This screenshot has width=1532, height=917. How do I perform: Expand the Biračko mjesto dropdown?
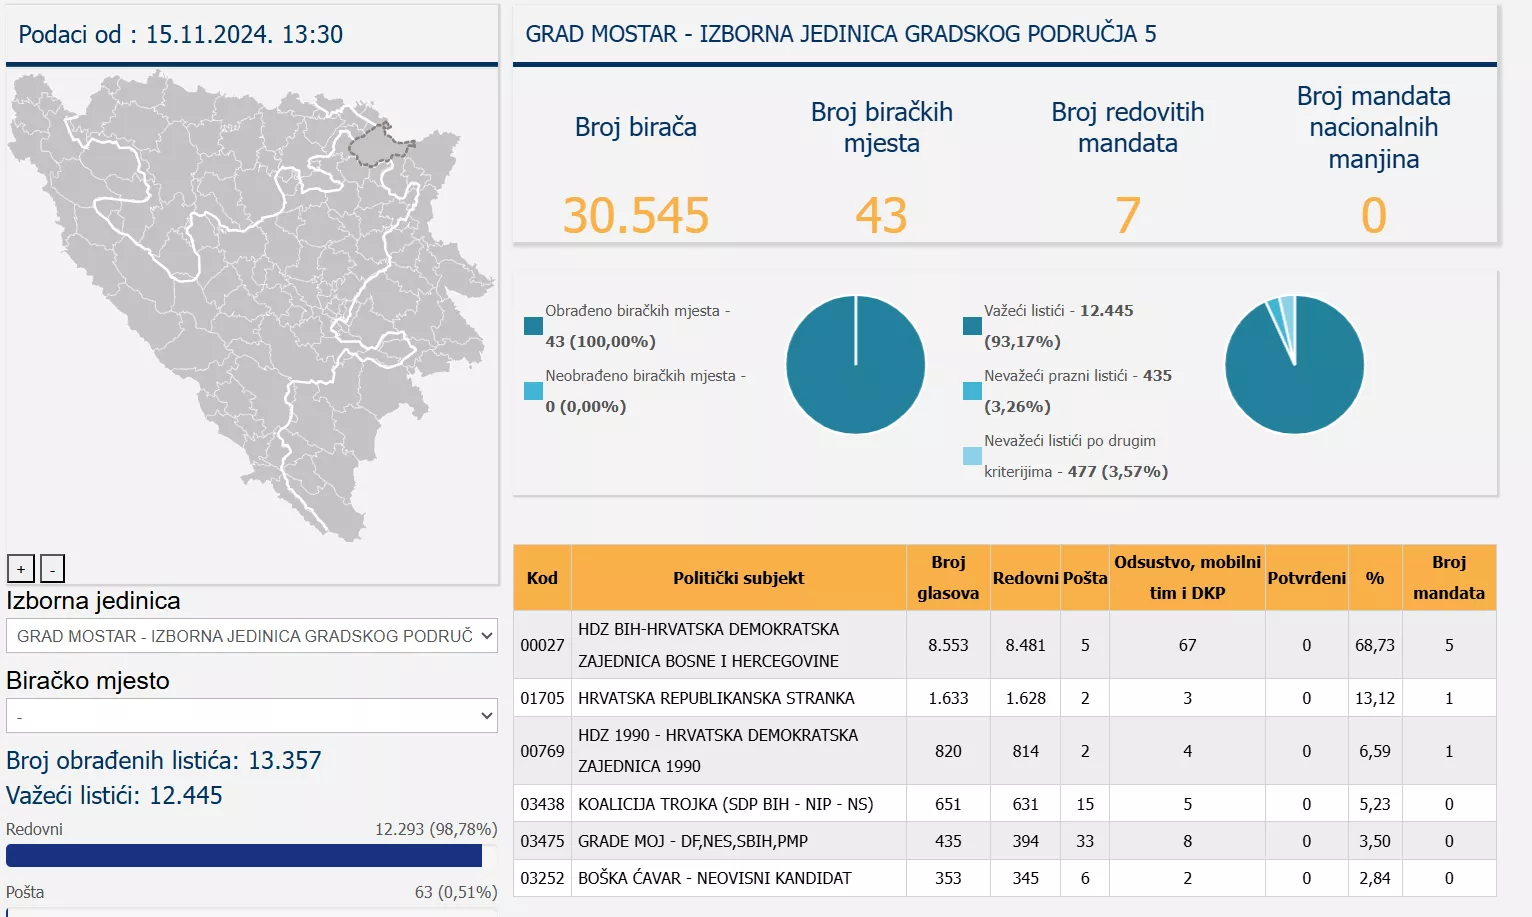[251, 716]
